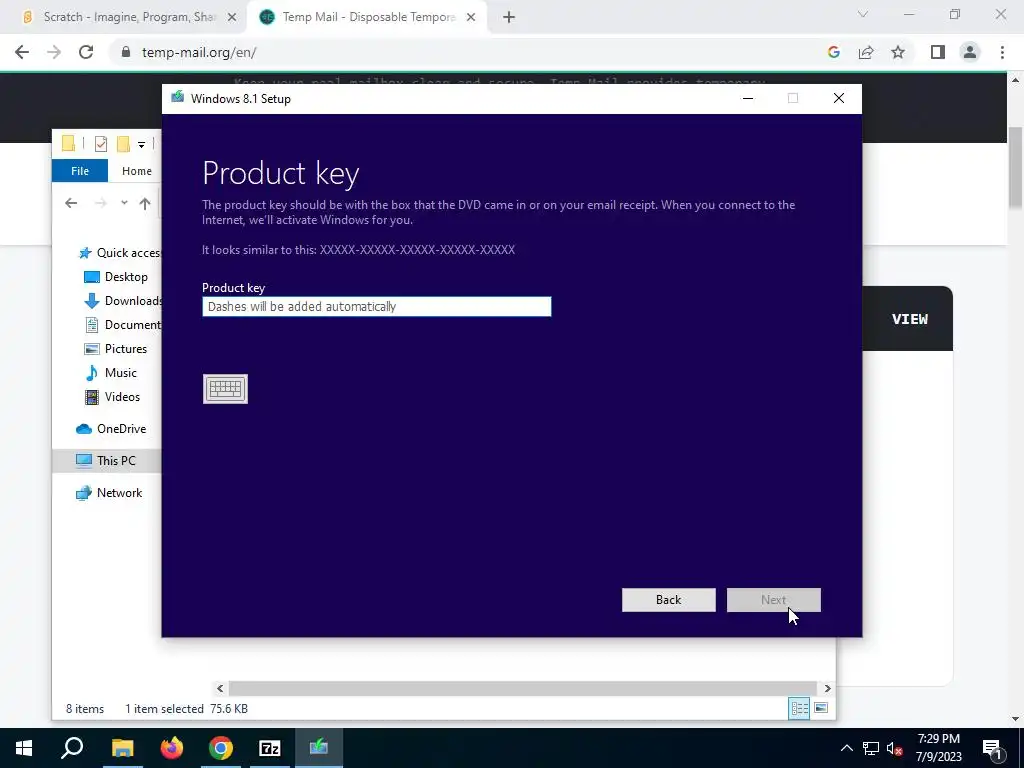Viewport: 1024px width, 768px height.
Task: Click the Next button in Setup
Action: 774,600
